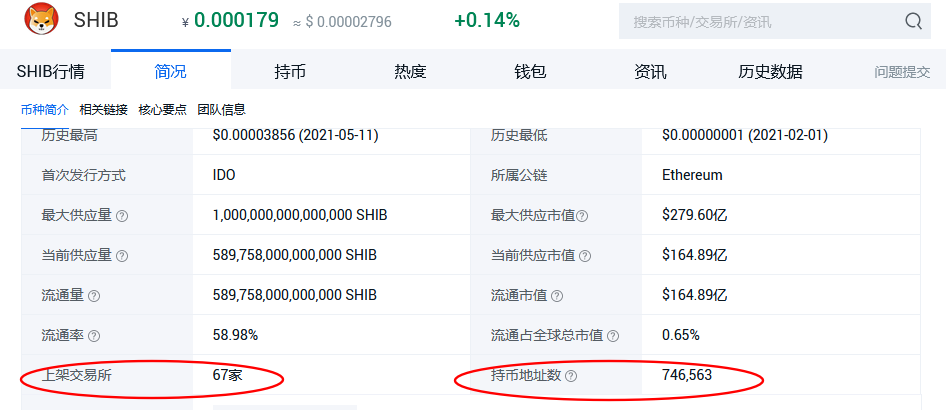The width and height of the screenshot is (946, 410).
Task: Click the 上架交易所 row label
Action: tap(77, 375)
